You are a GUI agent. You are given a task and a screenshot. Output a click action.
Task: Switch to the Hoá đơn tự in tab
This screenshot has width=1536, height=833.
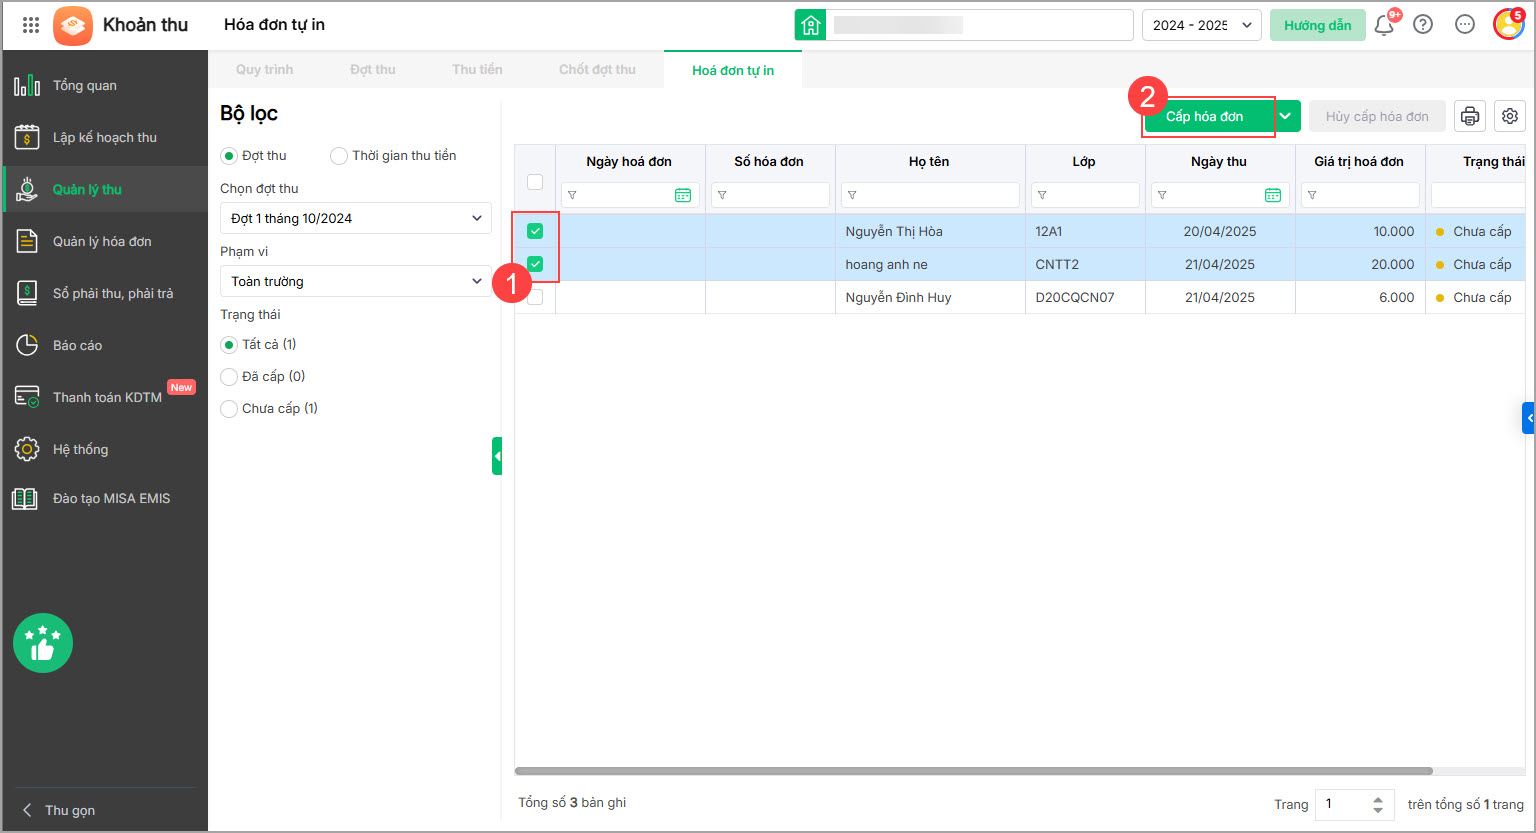point(733,70)
